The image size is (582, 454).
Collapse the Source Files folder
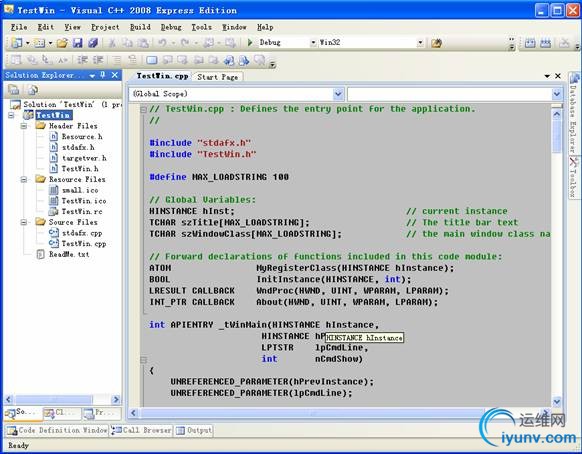[x=24, y=222]
